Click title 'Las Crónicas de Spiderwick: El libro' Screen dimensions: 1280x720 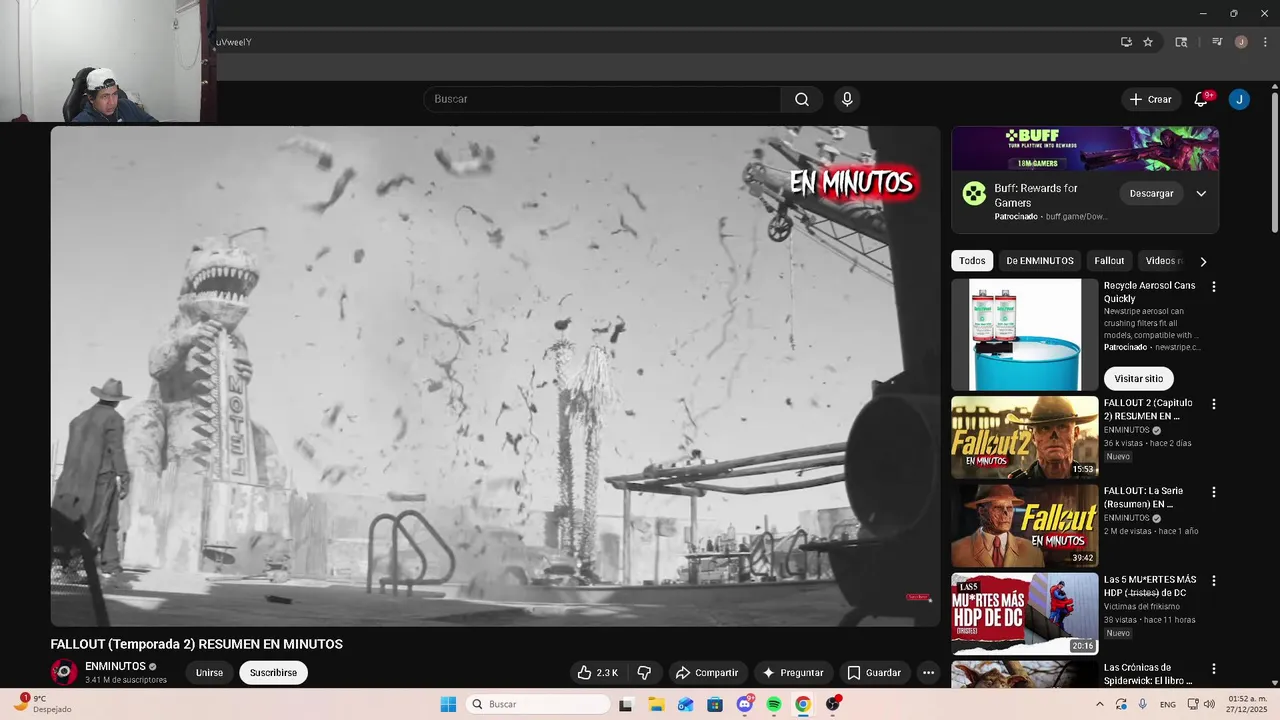point(1150,674)
